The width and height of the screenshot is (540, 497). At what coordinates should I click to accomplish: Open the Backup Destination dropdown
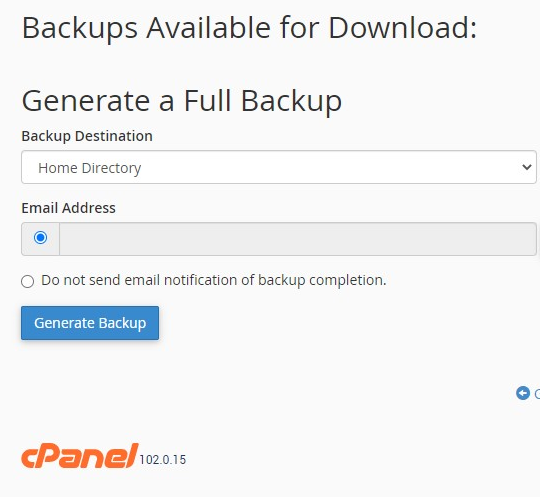click(279, 167)
